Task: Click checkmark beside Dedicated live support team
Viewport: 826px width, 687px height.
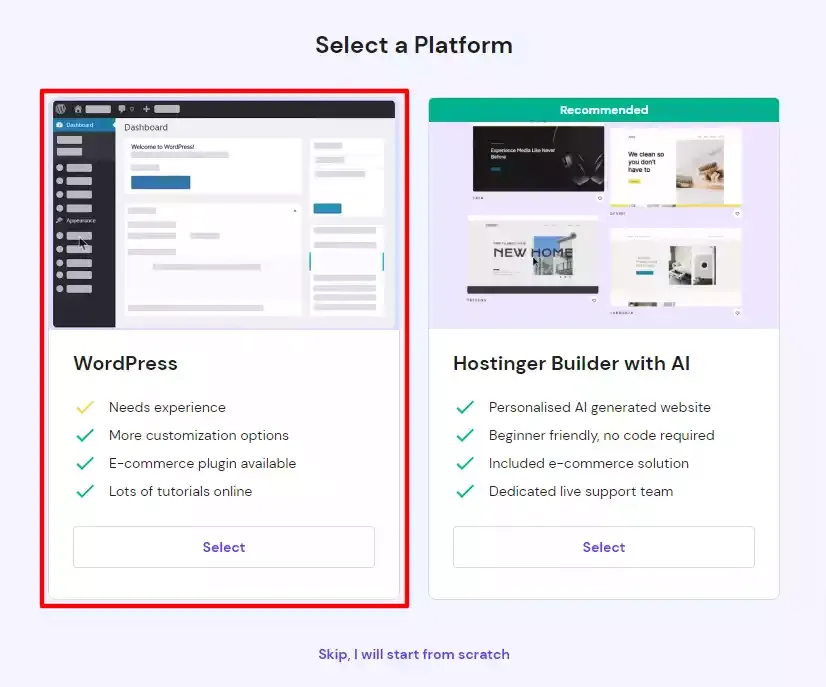Action: click(x=465, y=491)
